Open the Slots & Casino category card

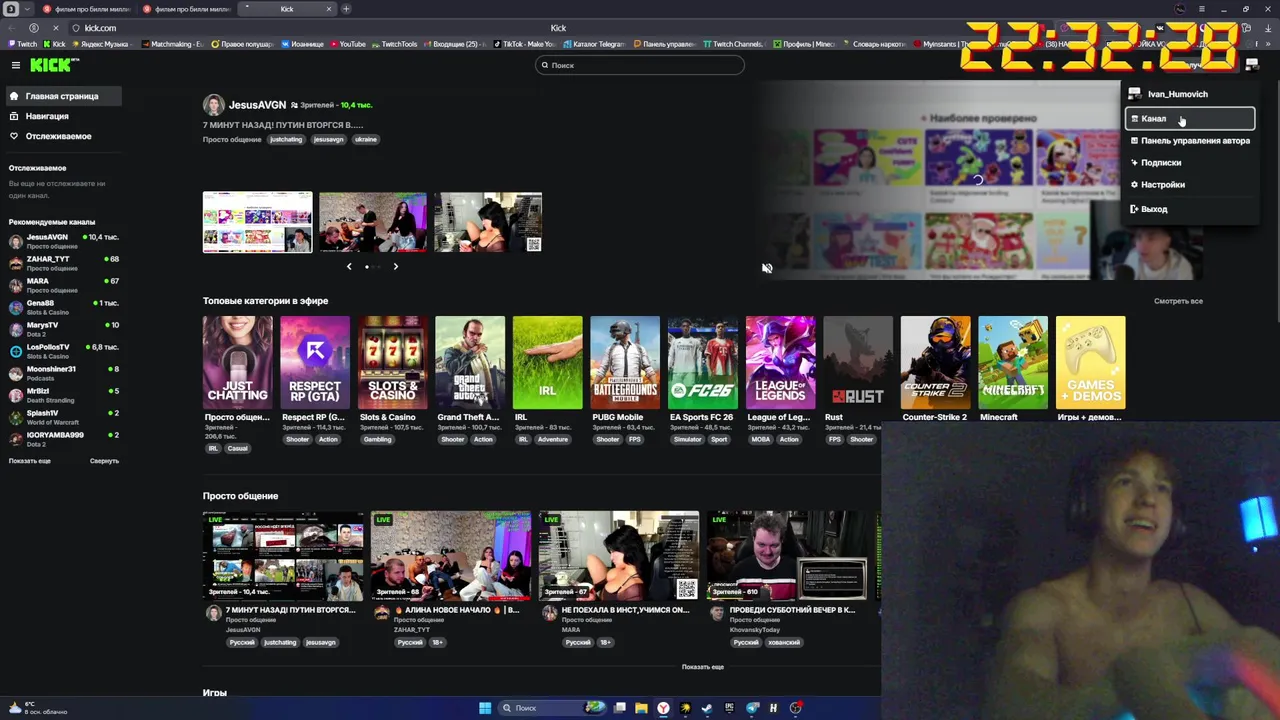tap(393, 363)
